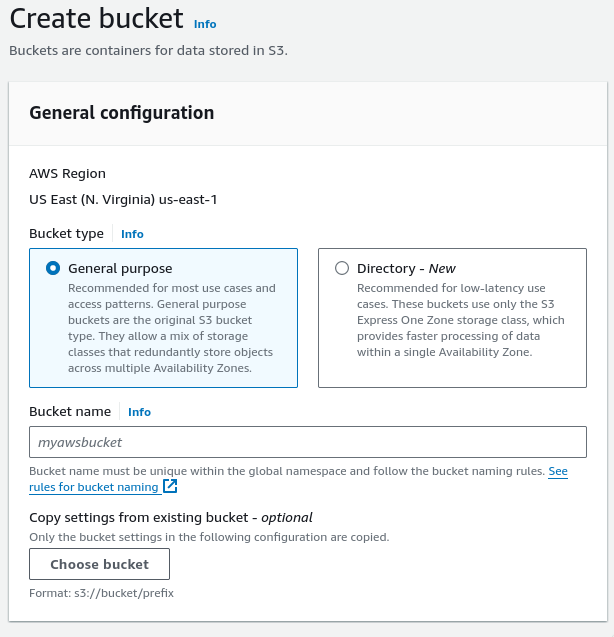The width and height of the screenshot is (614, 637).
Task: Focus the Bucket name text field
Action: (x=308, y=442)
